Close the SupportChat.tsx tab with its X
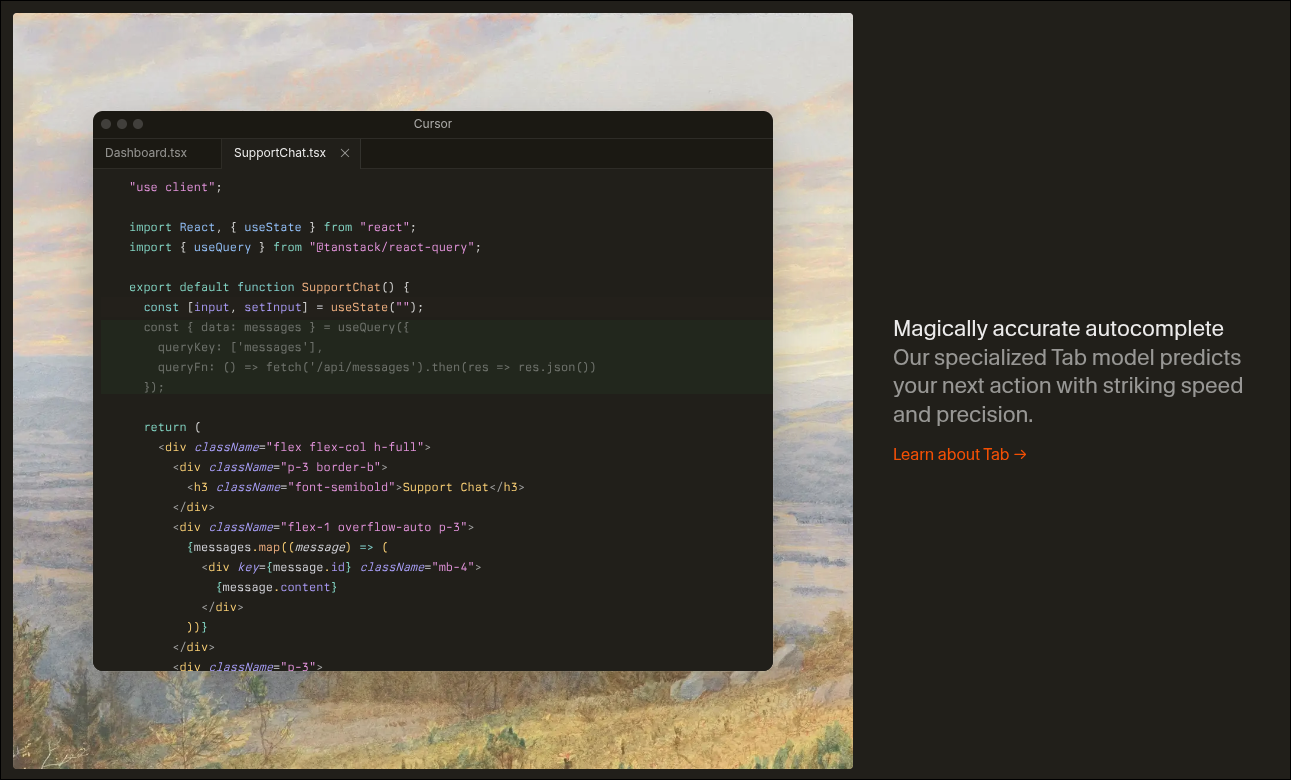The height and width of the screenshot is (780, 1291). pos(345,153)
